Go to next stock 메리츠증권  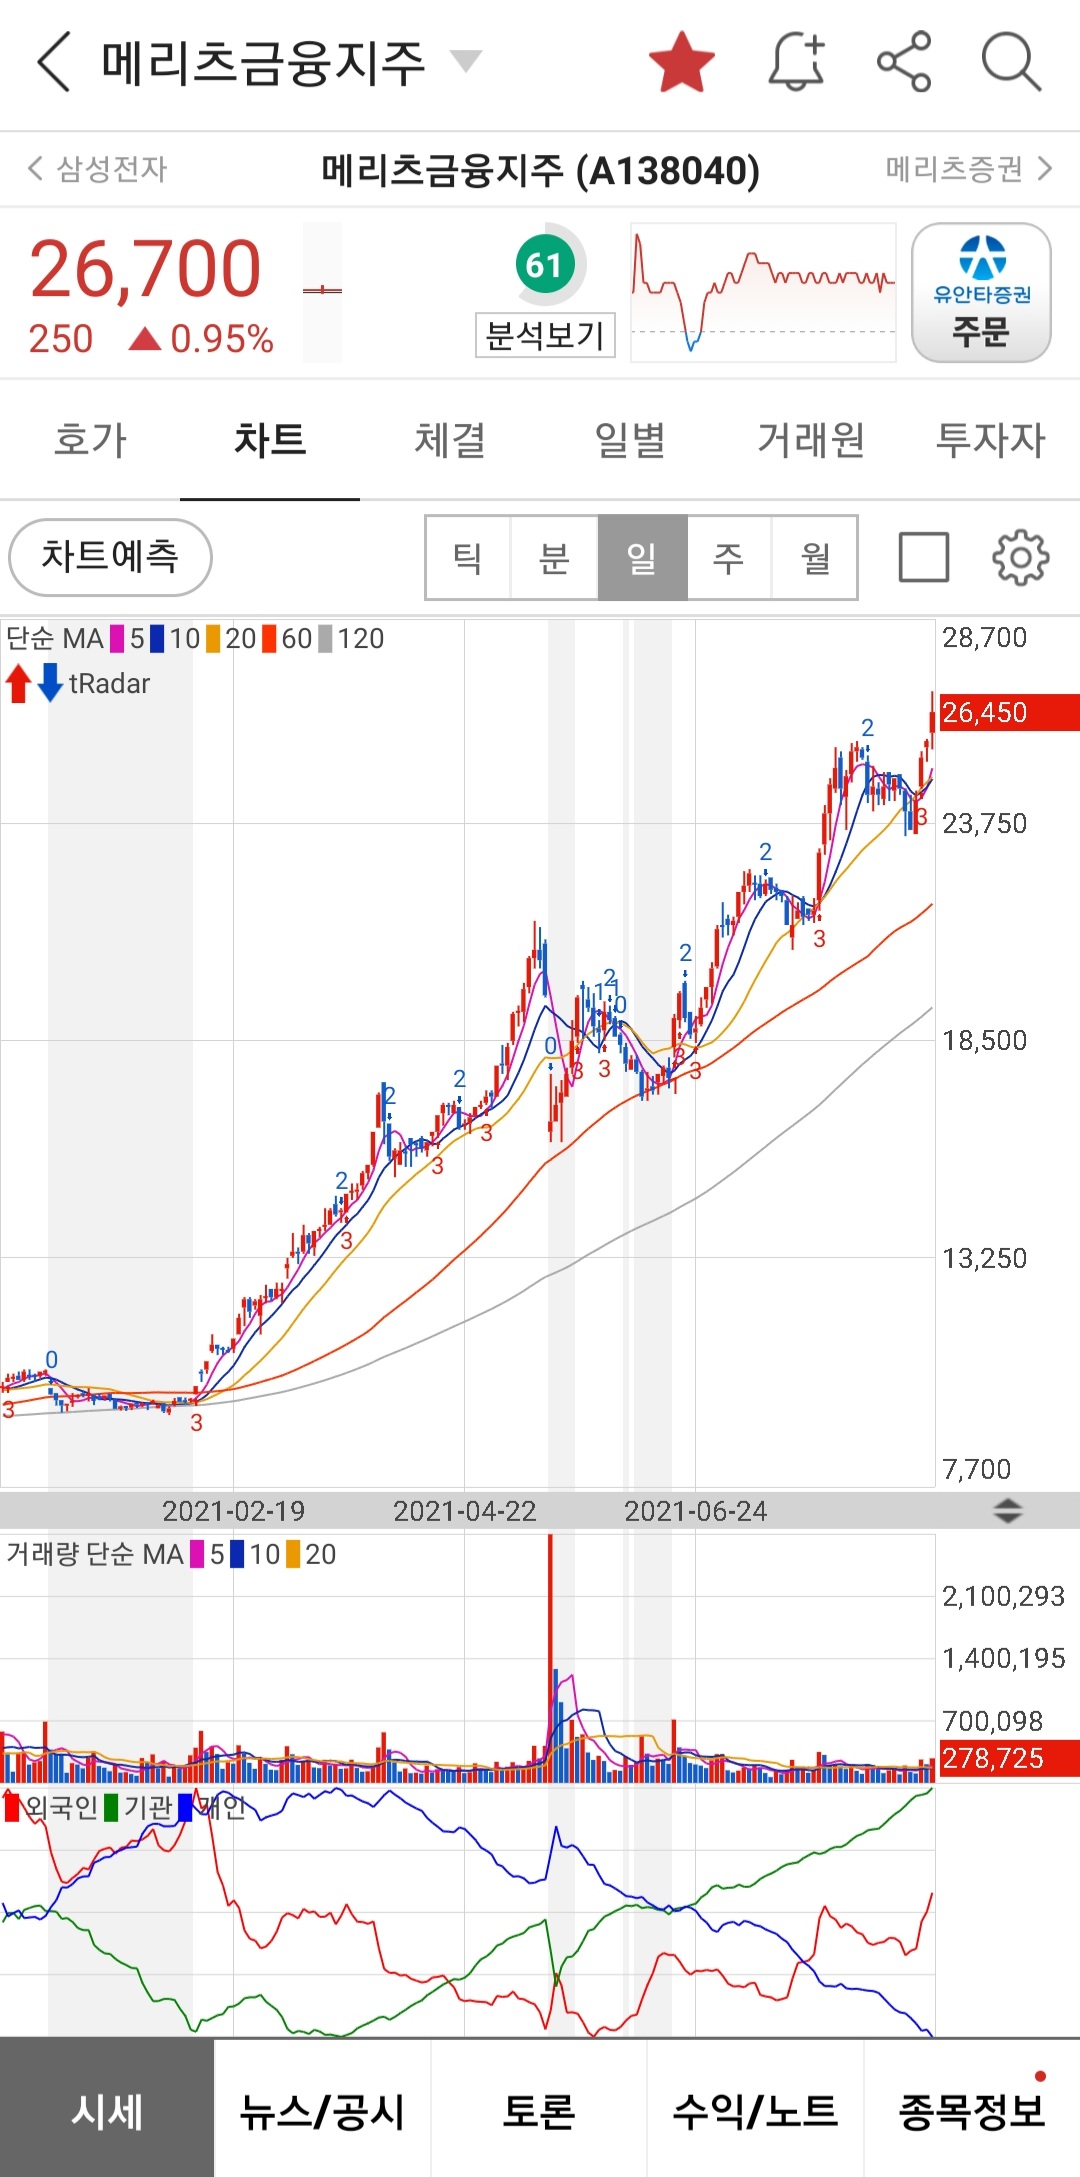tap(968, 168)
